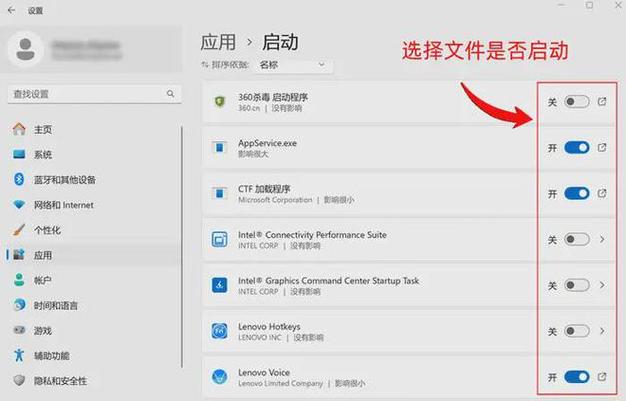Click the 查找设置 search field
The image size is (626, 401).
pyautogui.click(x=95, y=94)
